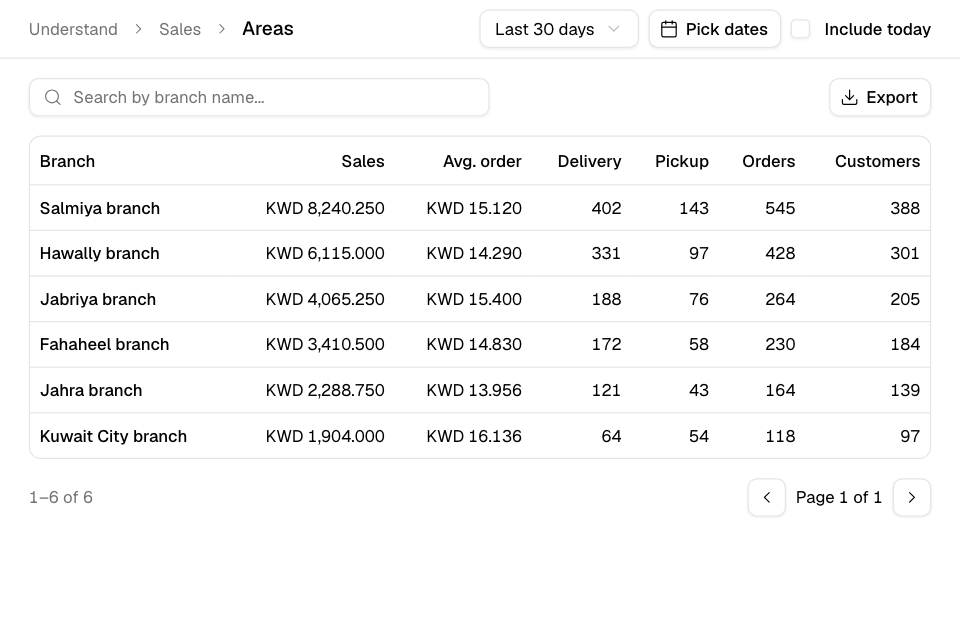Click Jabriya customers count 205

pos(906,299)
